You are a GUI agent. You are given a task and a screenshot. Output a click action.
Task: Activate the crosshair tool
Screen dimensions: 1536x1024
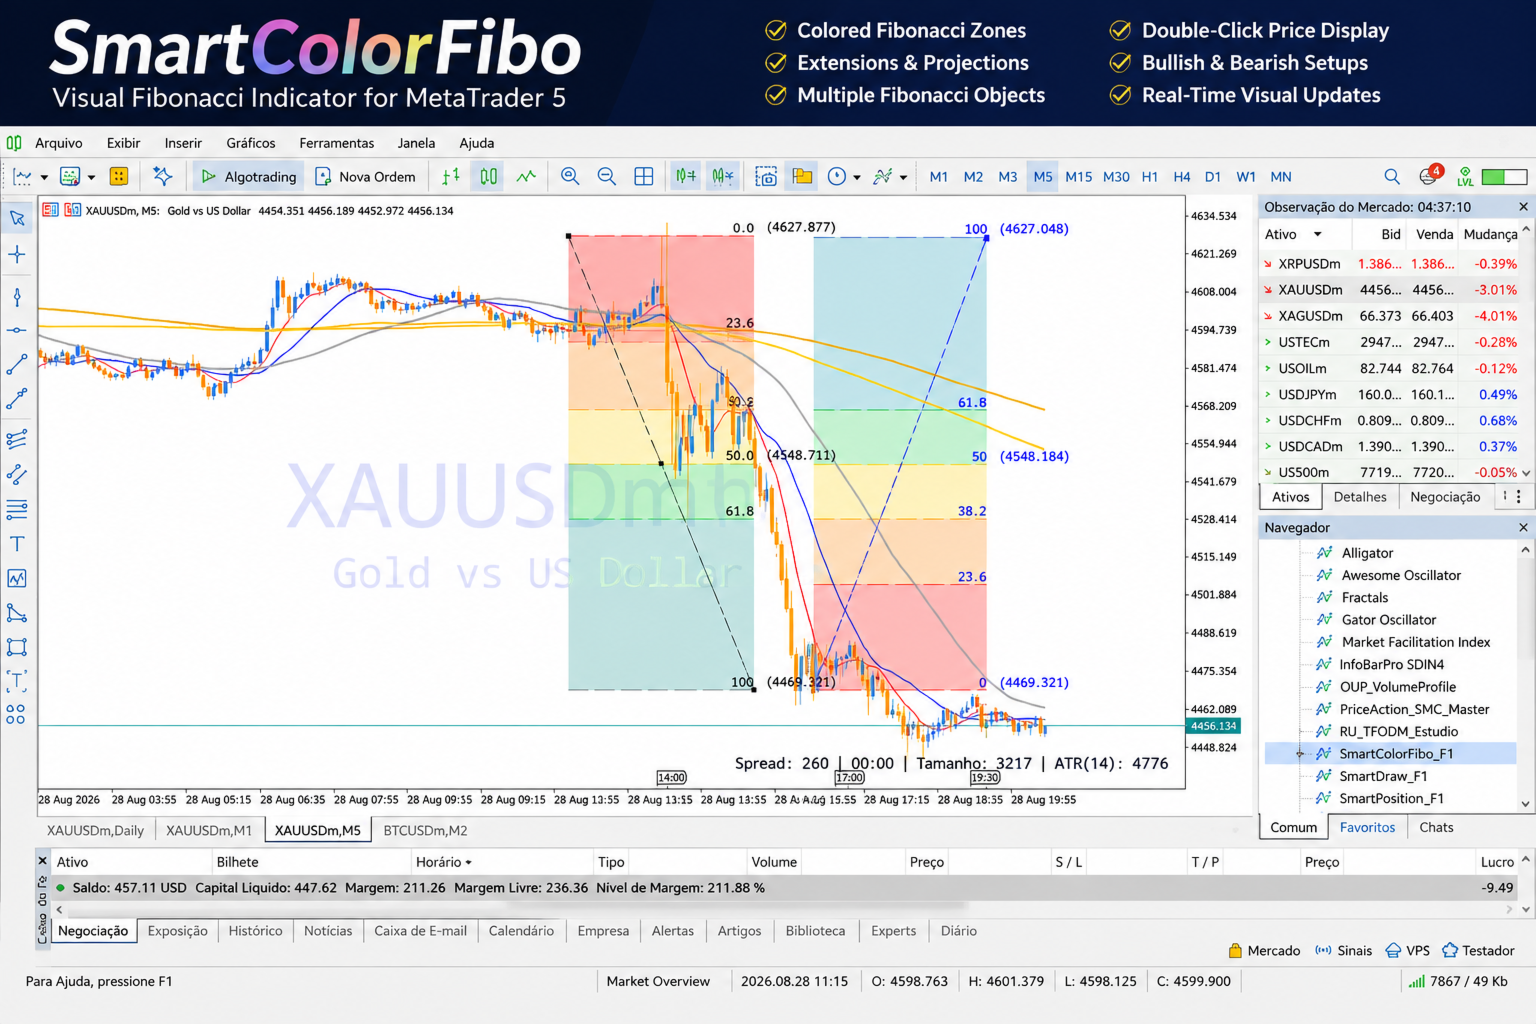pos(17,255)
